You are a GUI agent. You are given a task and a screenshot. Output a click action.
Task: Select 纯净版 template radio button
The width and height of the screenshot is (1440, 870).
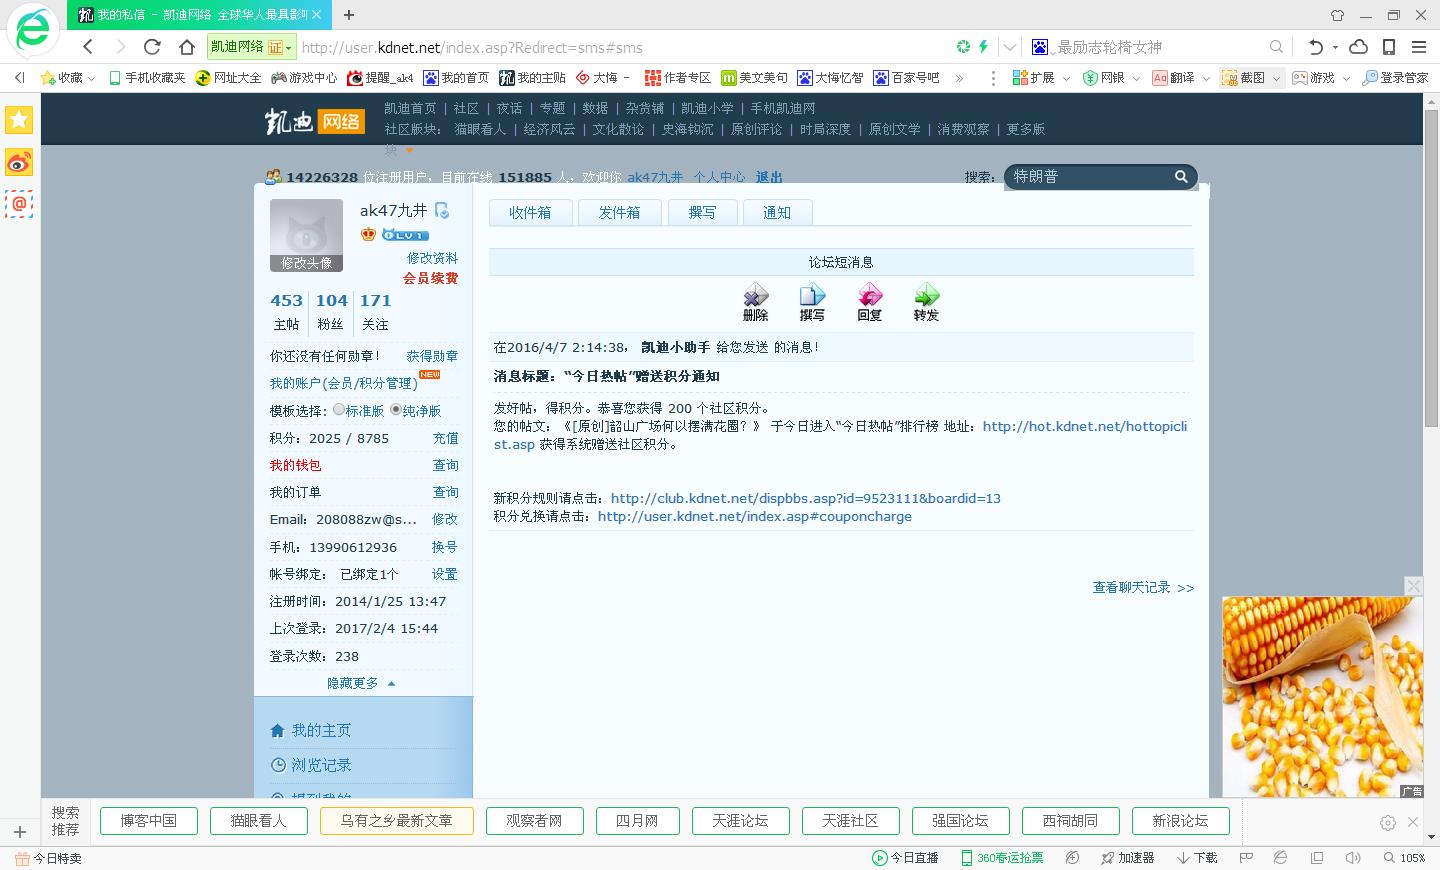(396, 409)
